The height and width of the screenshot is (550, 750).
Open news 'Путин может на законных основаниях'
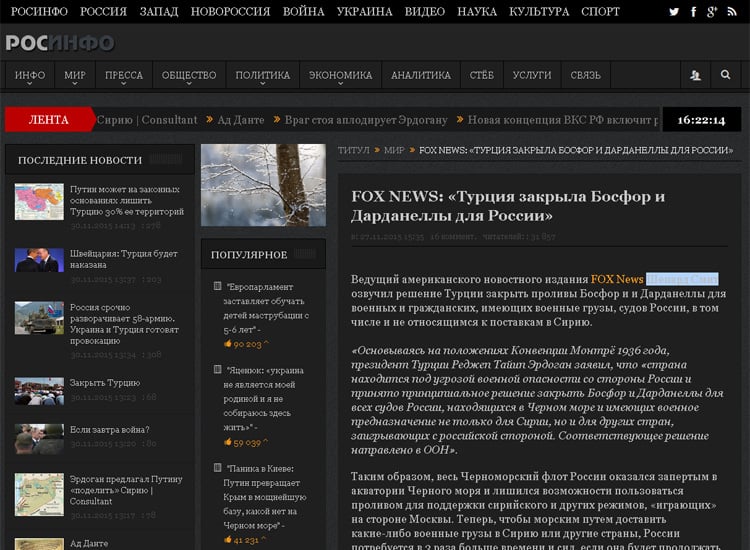[x=127, y=200]
